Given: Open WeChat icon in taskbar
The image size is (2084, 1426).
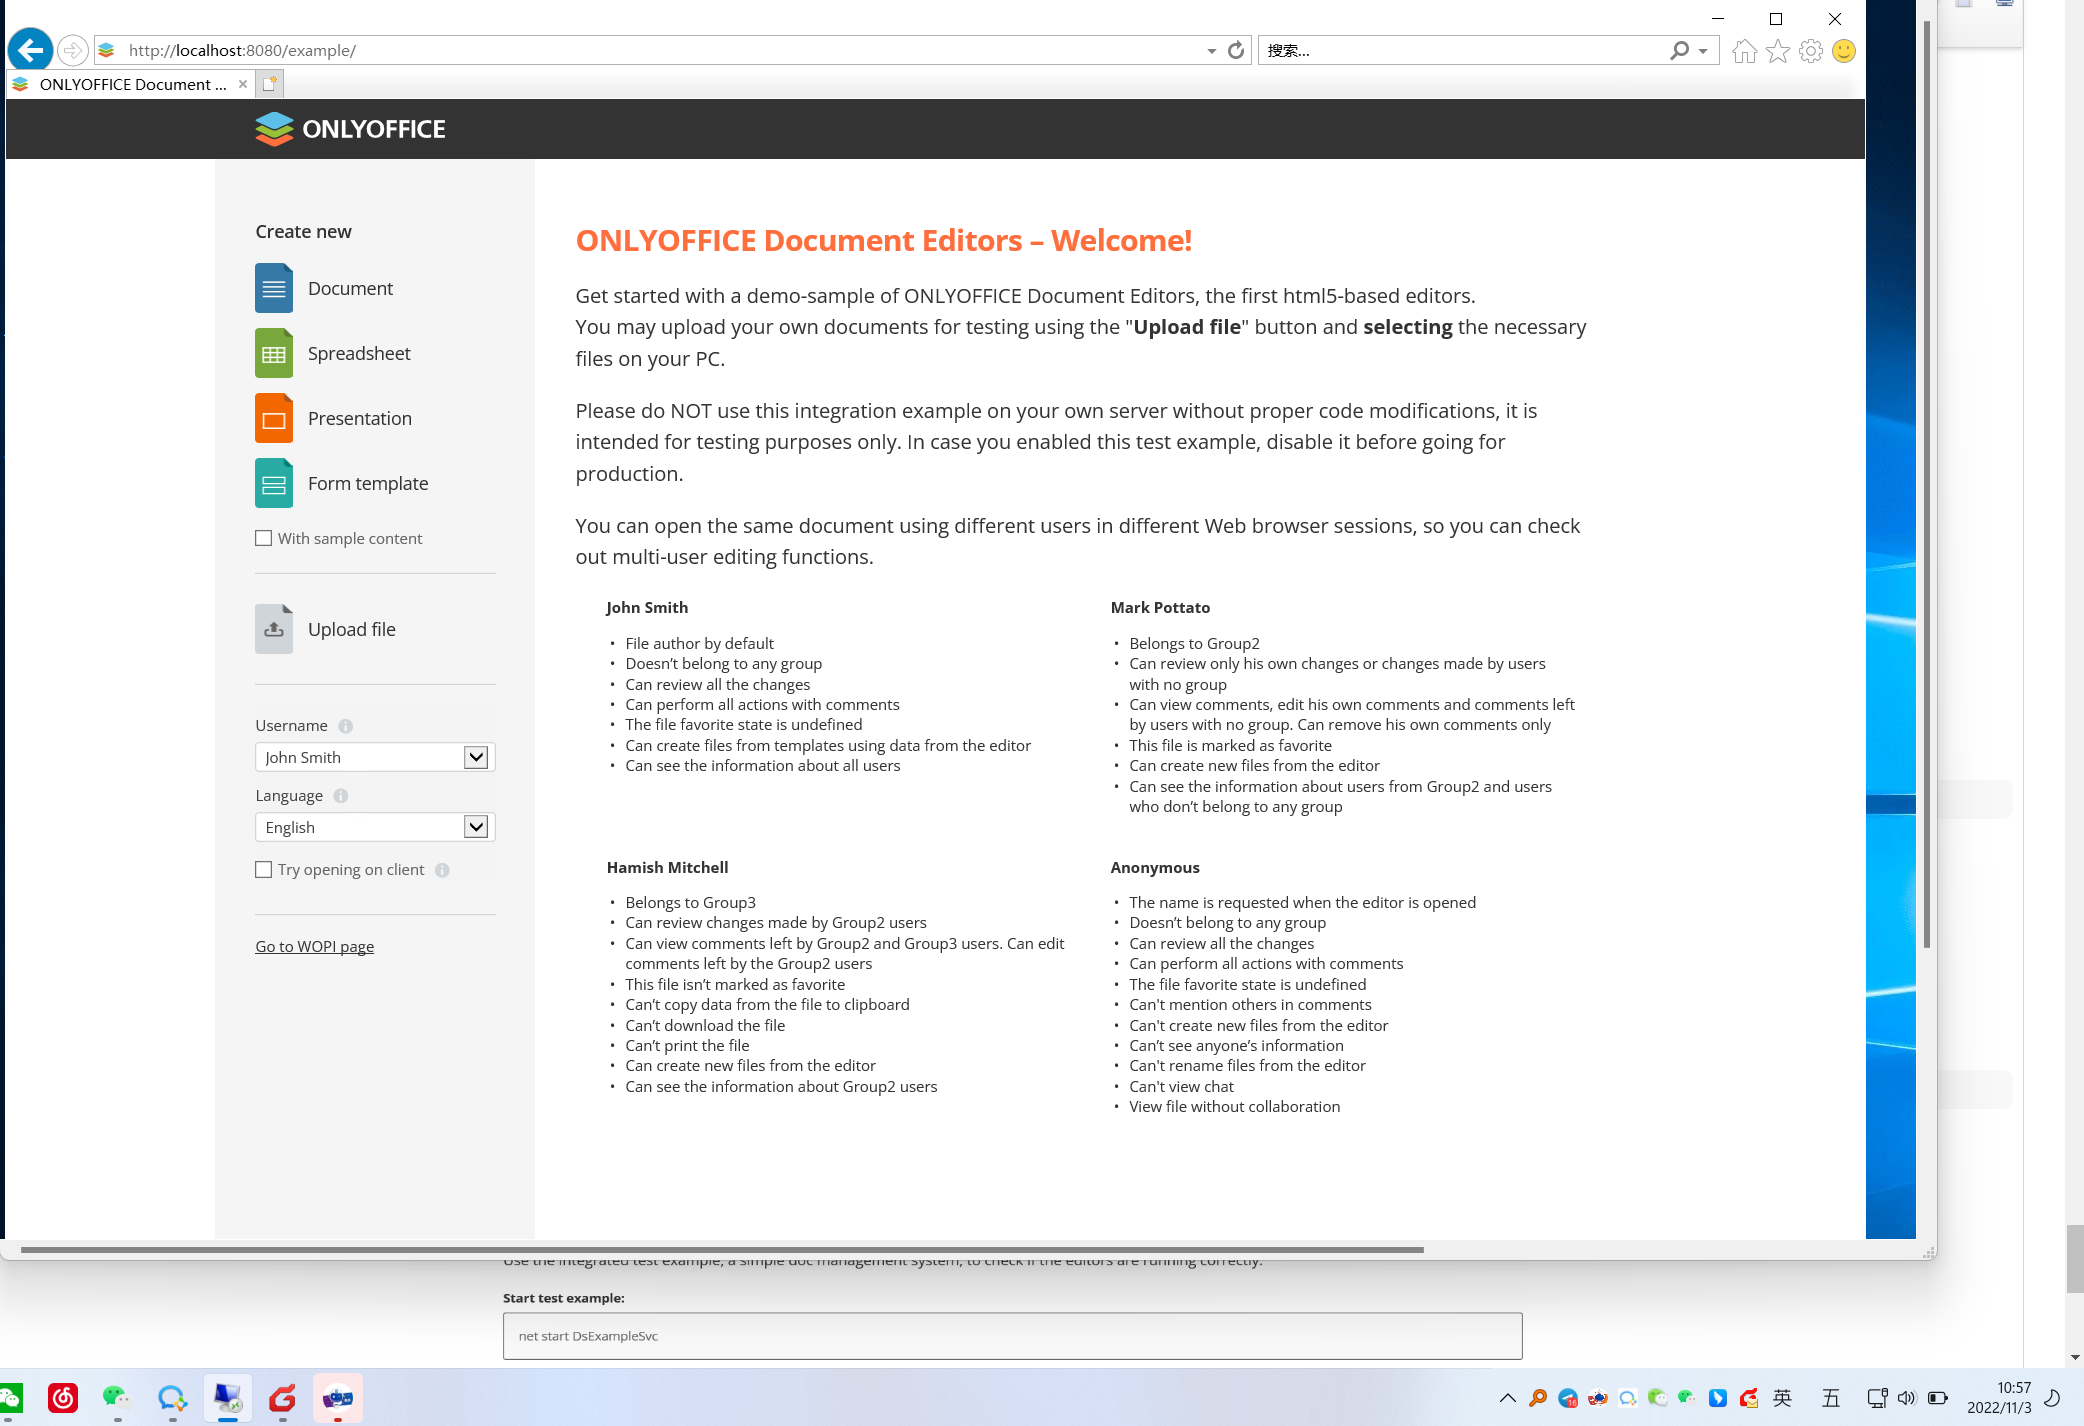Looking at the screenshot, I should tap(117, 1397).
